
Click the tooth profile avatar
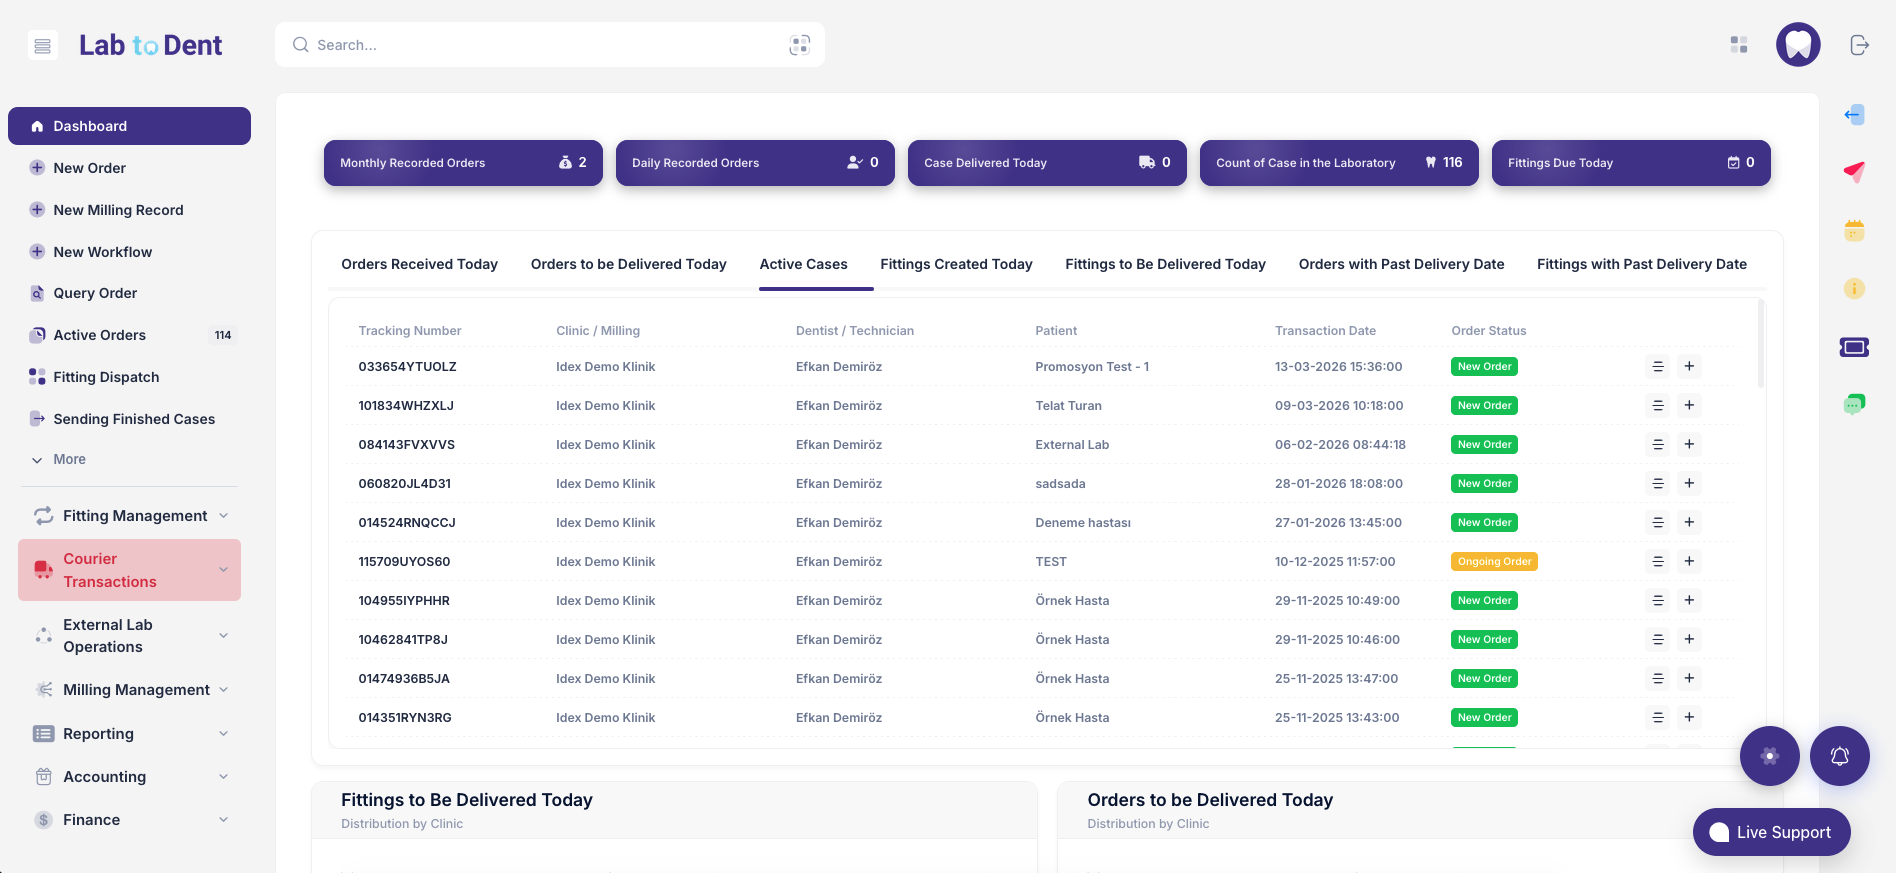click(1797, 45)
